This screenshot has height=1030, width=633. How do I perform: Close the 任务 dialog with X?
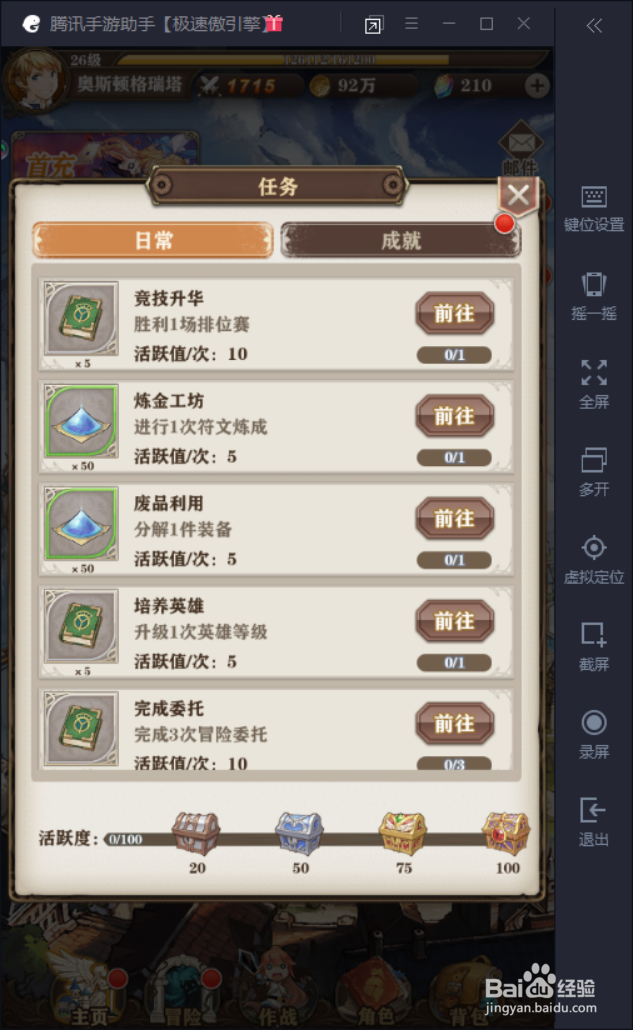coord(518,195)
